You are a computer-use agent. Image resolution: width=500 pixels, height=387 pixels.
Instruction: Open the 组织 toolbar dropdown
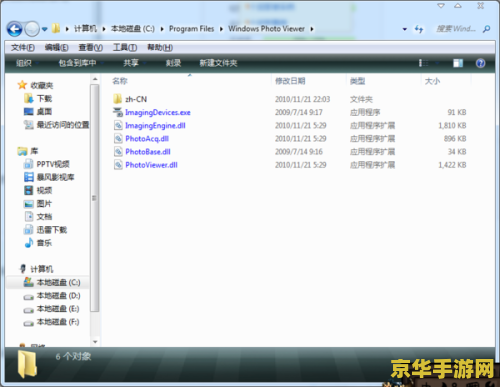[27, 63]
